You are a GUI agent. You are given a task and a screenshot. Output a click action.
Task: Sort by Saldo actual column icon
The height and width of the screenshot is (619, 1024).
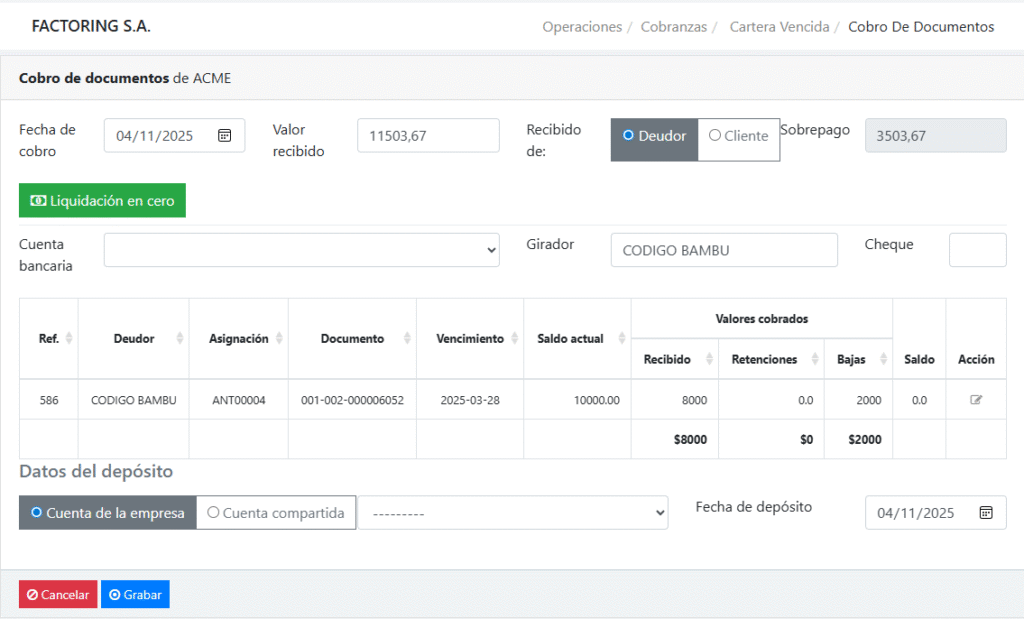(x=622, y=339)
